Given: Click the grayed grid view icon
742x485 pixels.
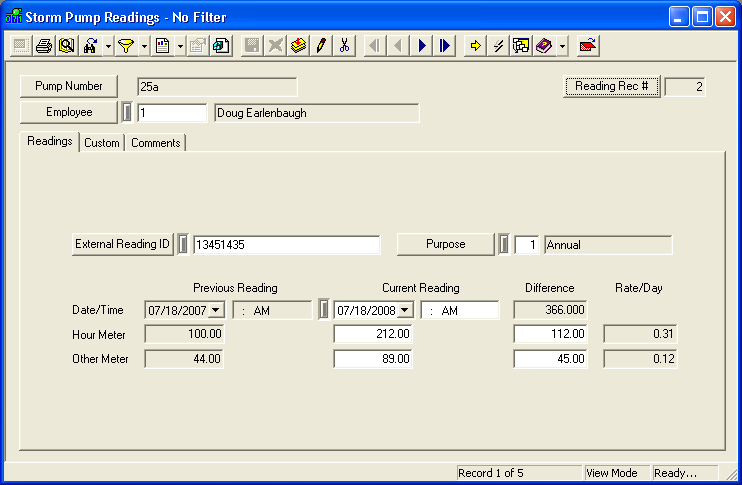Looking at the screenshot, I should (x=21, y=46).
